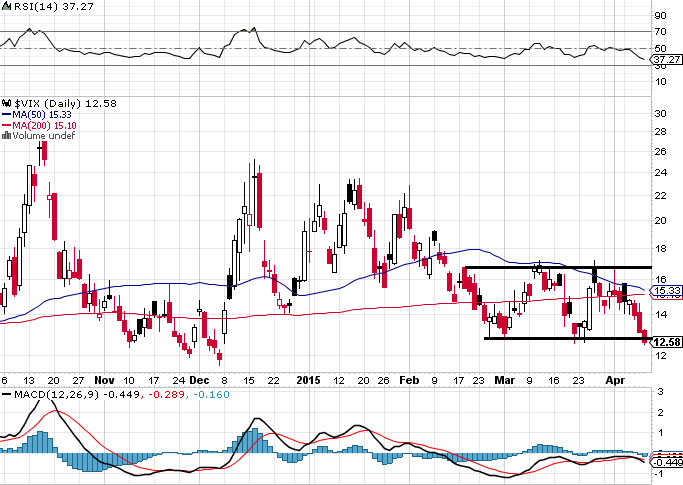Click the $VIX (Daily) 12.58 title
This screenshot has width=683, height=485.
(65, 103)
